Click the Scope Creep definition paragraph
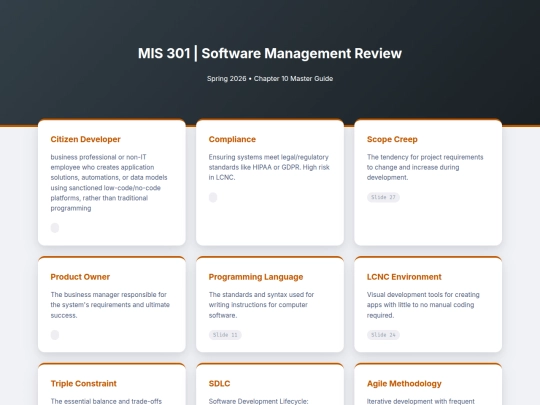This screenshot has height=405, width=540. (x=425, y=167)
